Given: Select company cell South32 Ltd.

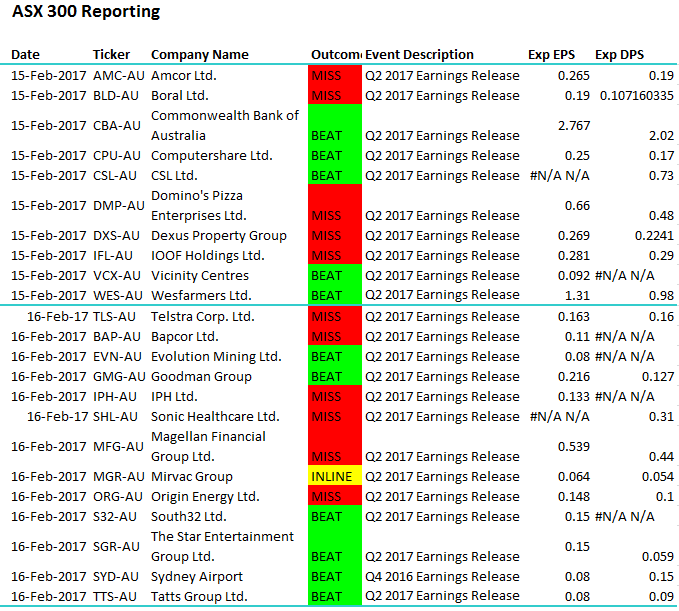Looking at the screenshot, I should (189, 517).
